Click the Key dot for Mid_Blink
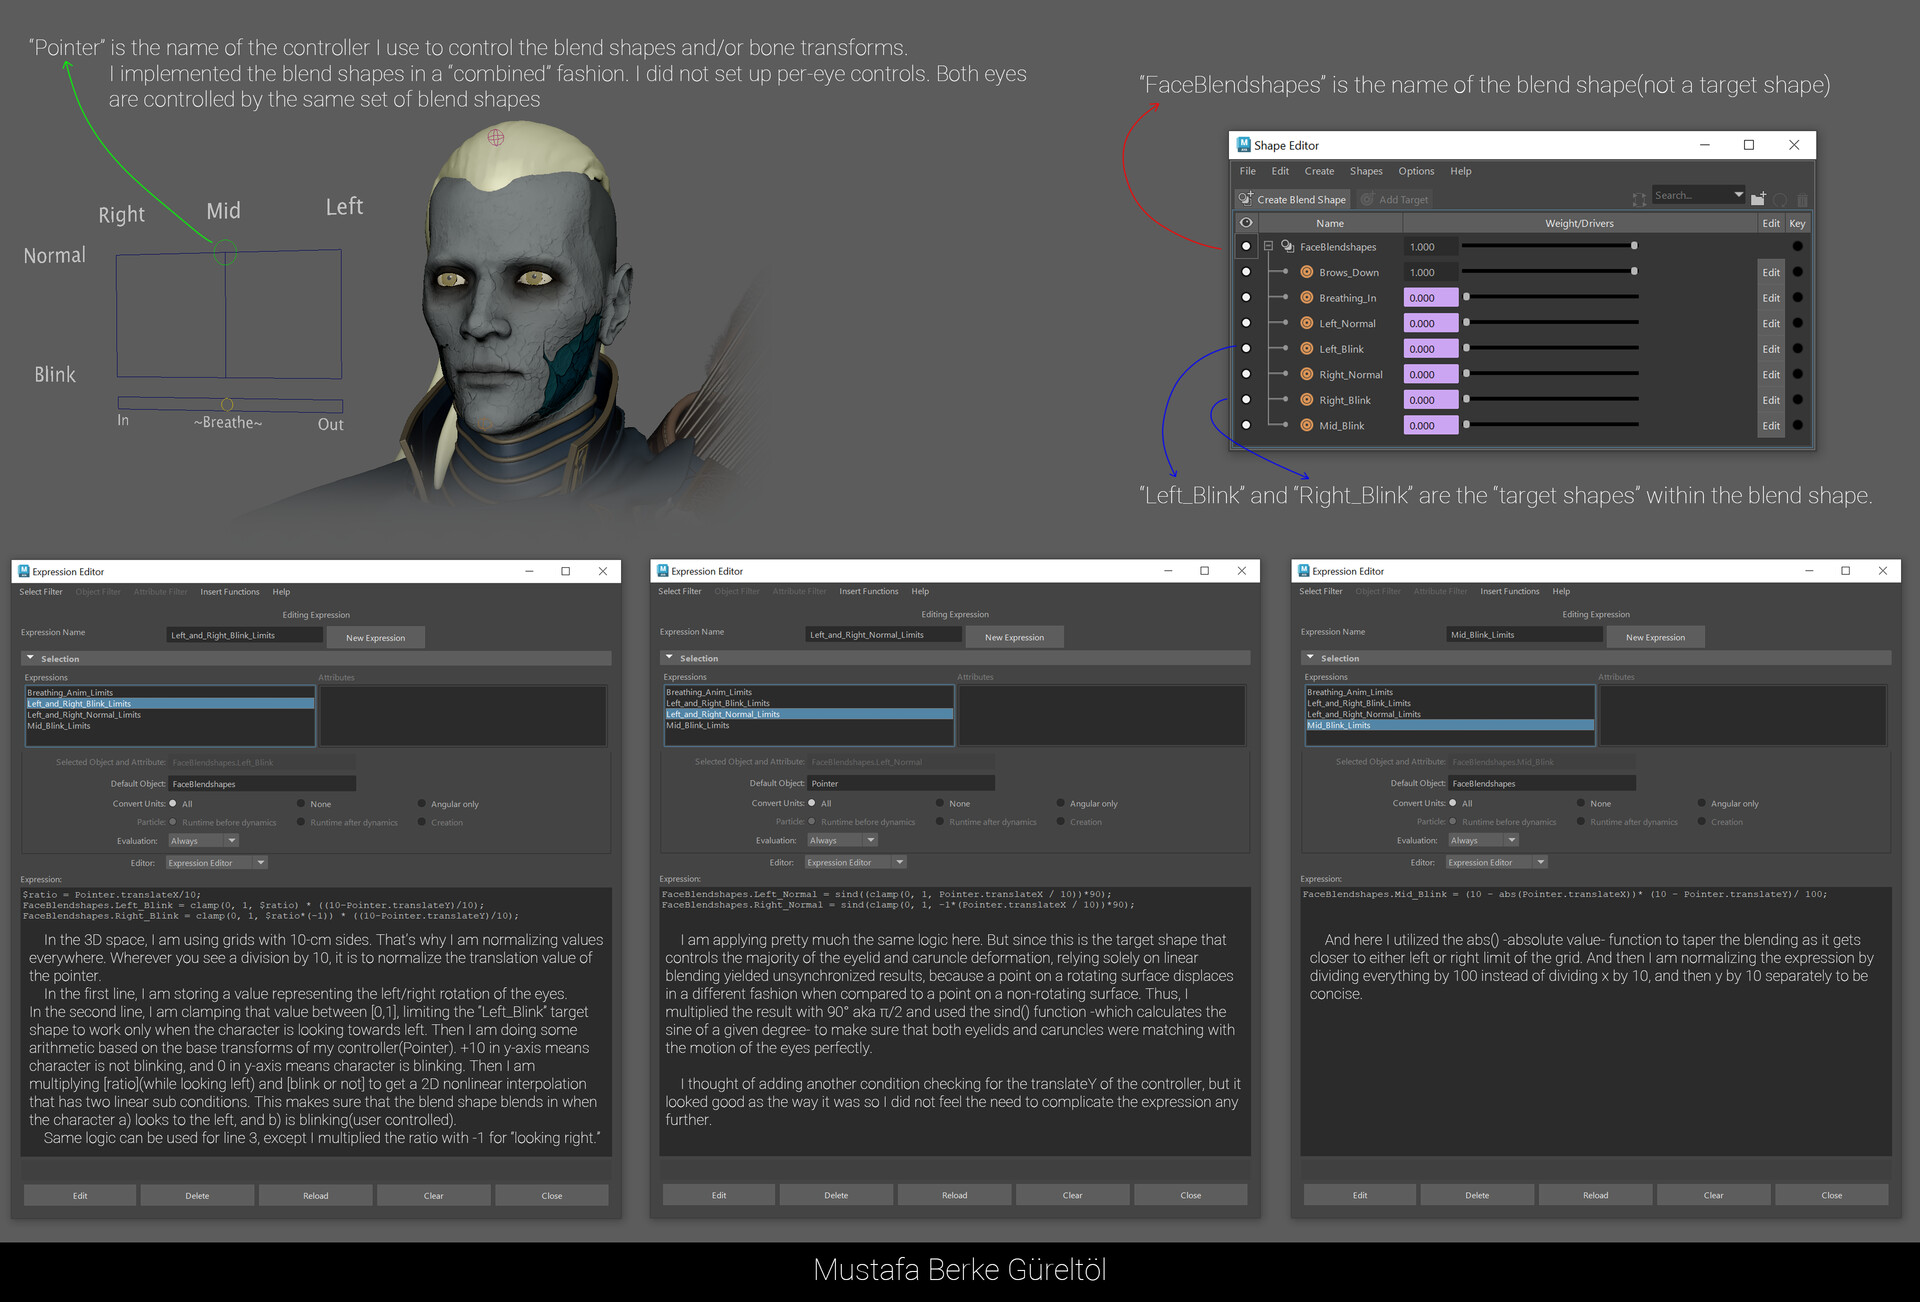Viewport: 1920px width, 1302px height. tap(1797, 425)
